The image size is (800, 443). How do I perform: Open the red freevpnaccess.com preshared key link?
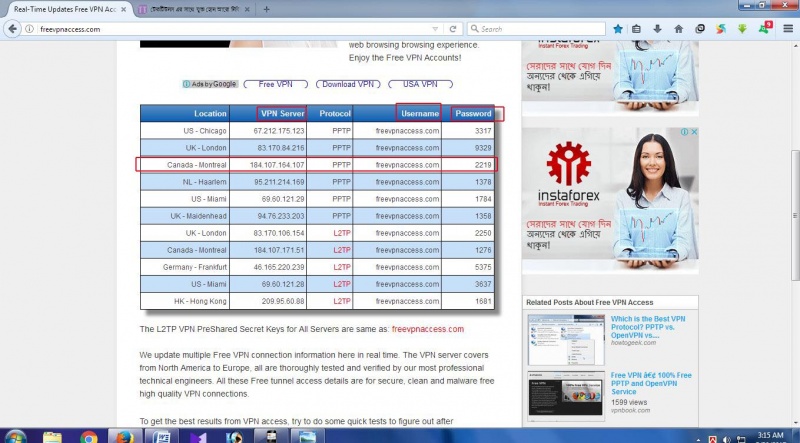click(x=428, y=329)
